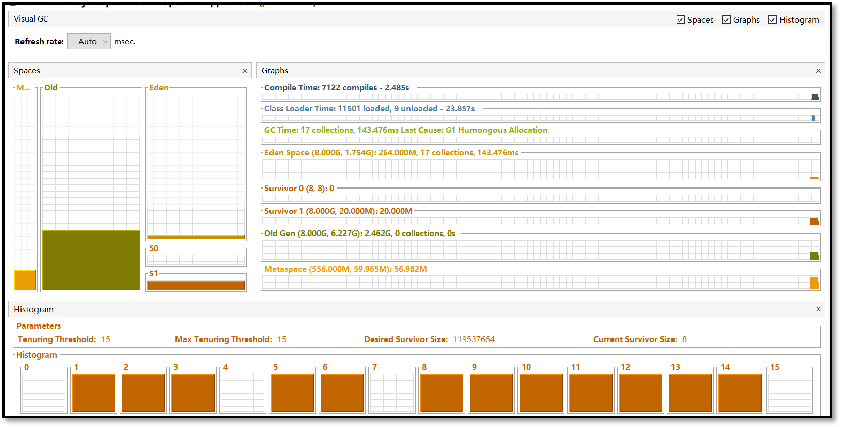Click the Old Gen graph row
This screenshot has height=427, width=841.
coord(540,247)
